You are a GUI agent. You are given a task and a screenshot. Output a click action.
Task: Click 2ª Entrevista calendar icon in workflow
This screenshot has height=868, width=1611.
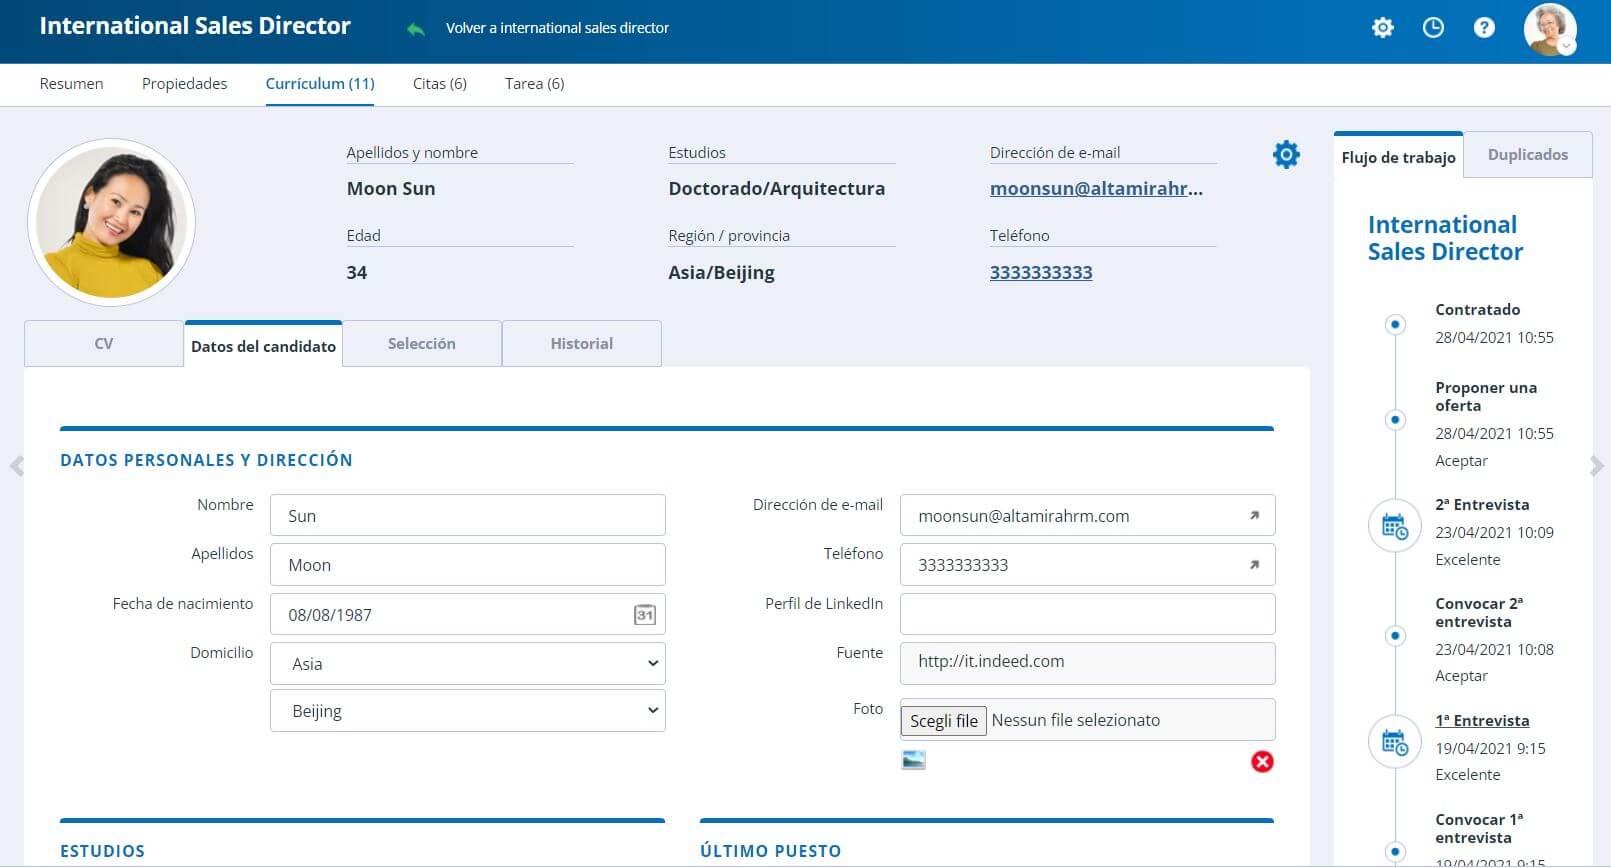(1394, 526)
